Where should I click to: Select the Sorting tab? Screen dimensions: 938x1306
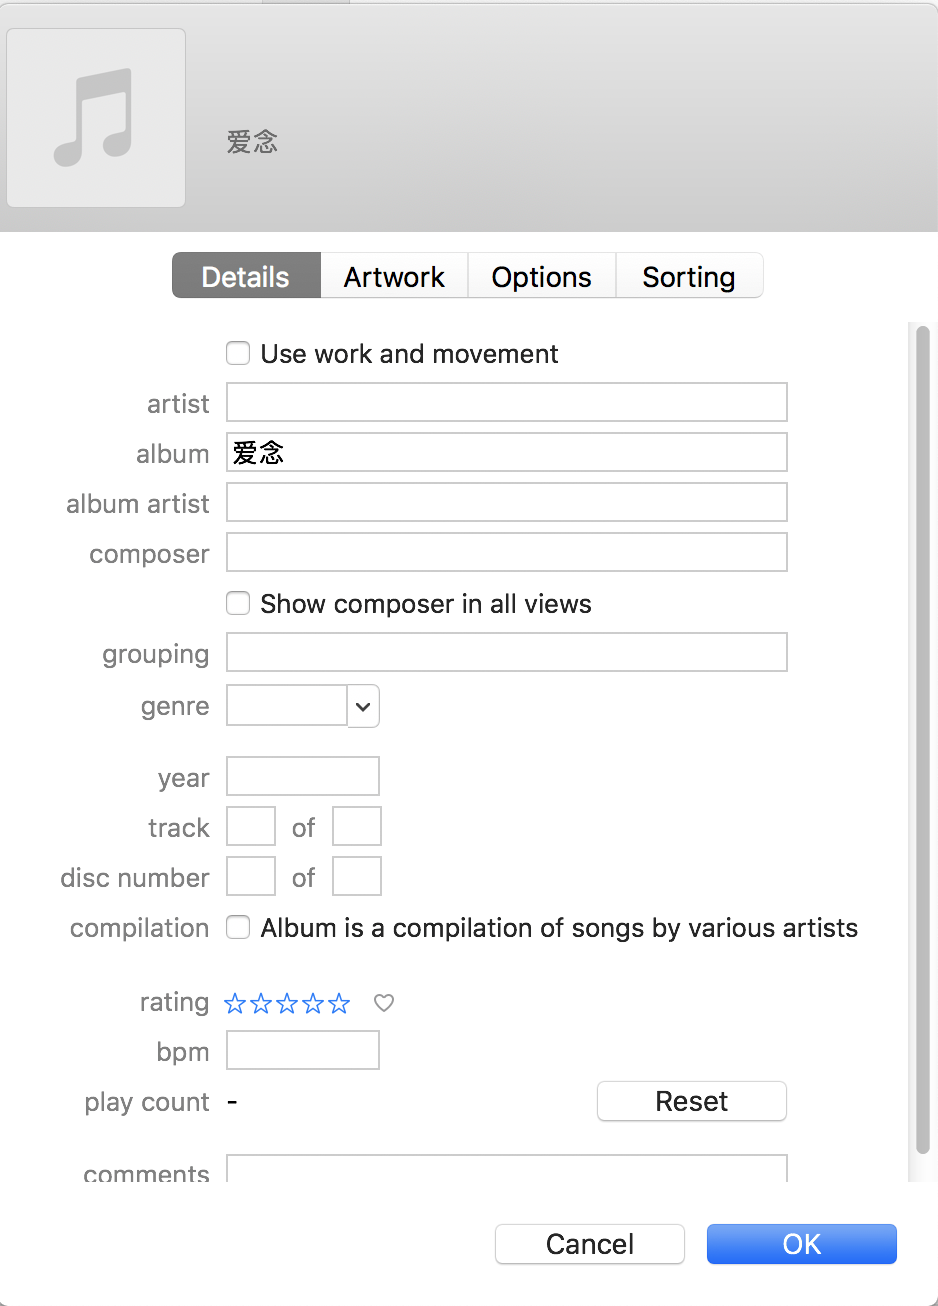(x=688, y=277)
